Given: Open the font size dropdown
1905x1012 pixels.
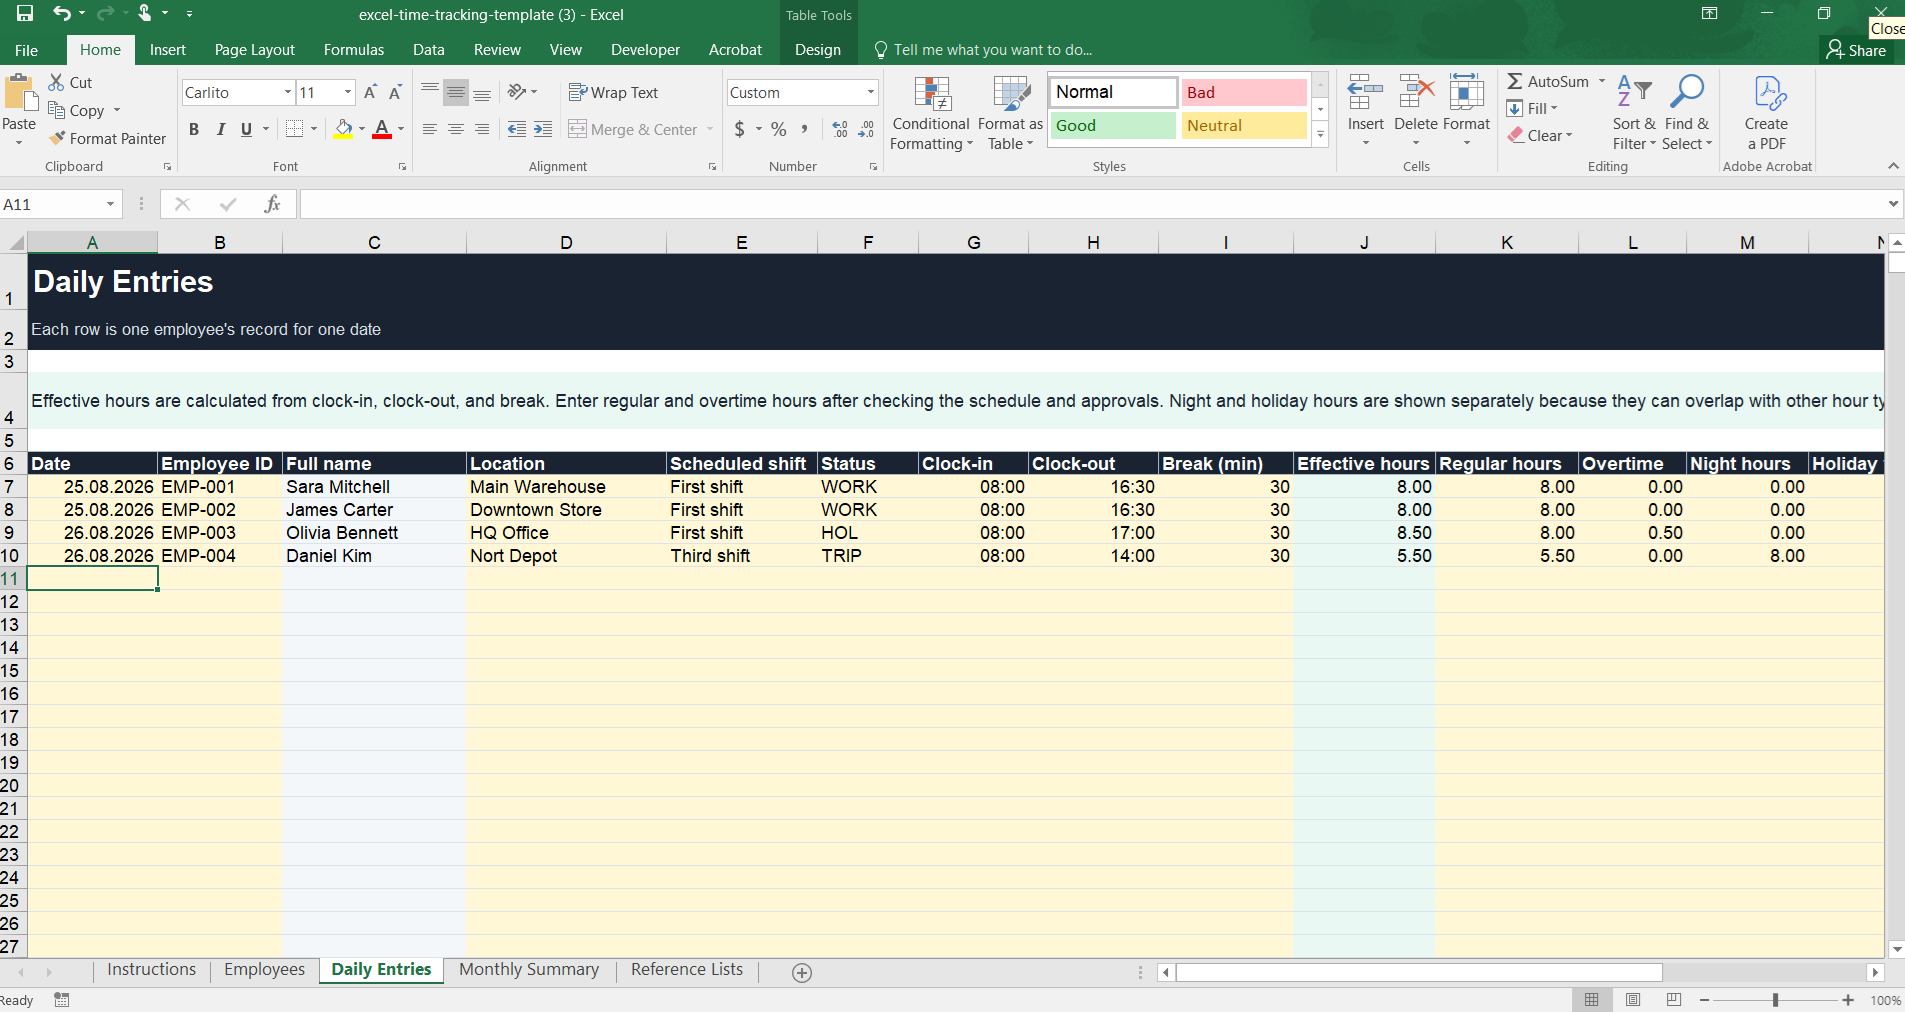Looking at the screenshot, I should click(348, 92).
